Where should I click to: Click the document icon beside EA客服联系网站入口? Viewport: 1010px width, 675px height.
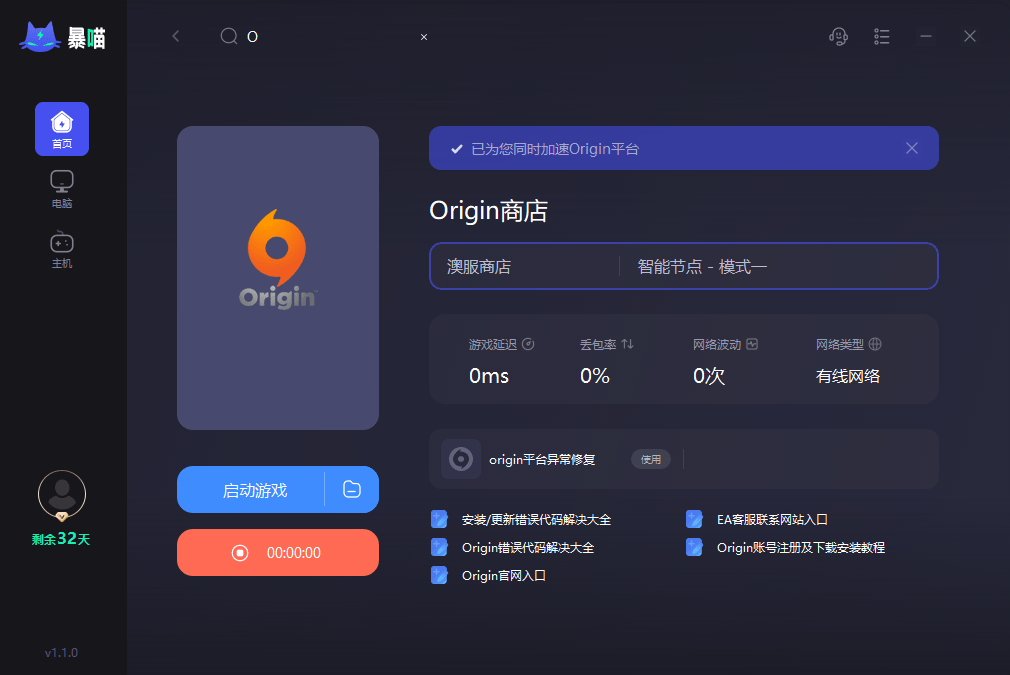[x=694, y=519]
